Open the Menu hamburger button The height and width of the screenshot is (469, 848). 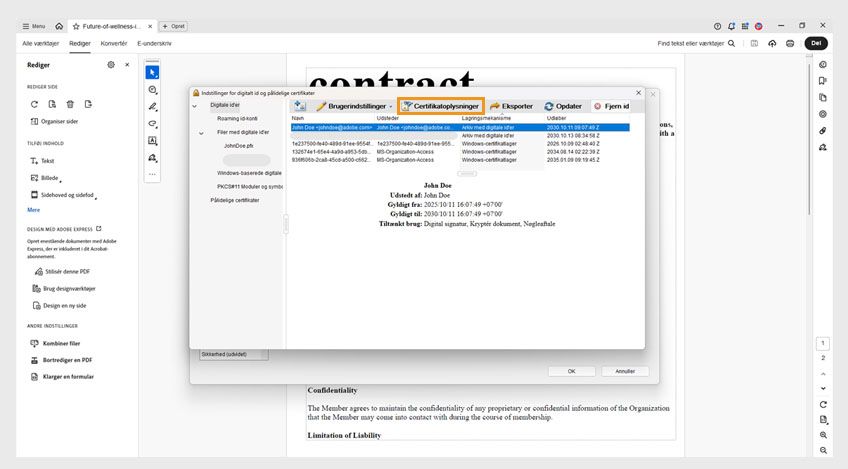(x=34, y=26)
